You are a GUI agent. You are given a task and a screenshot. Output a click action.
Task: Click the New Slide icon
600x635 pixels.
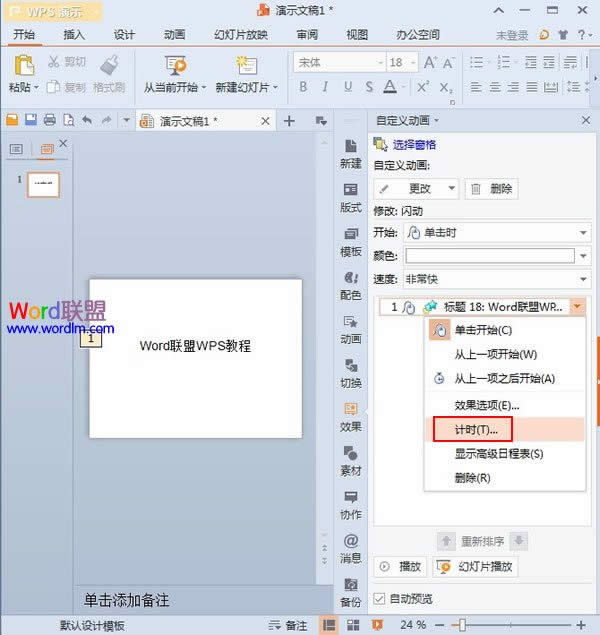(245, 66)
